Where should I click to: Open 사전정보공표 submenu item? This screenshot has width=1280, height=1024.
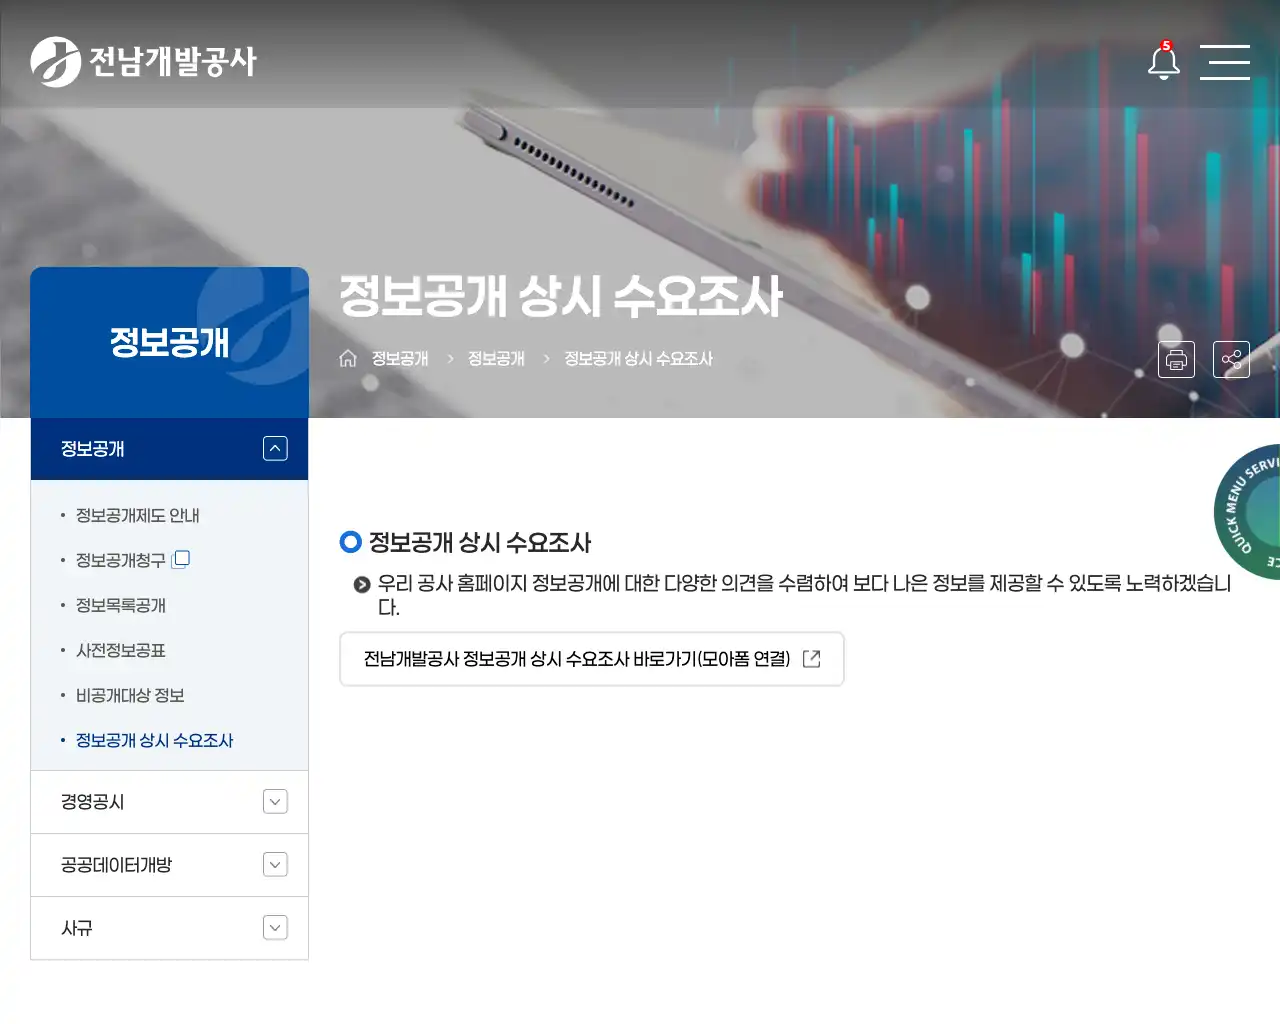click(x=121, y=650)
